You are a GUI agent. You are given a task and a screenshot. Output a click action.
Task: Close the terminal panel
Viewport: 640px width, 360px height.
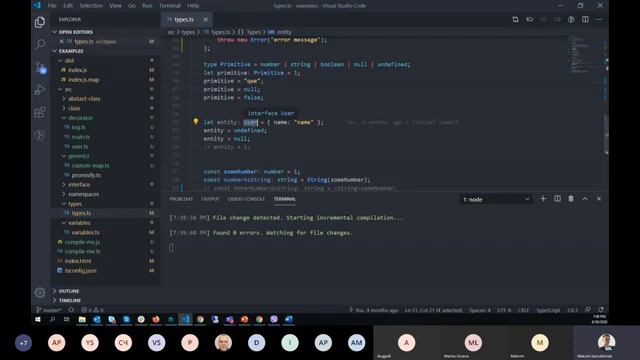599,198
